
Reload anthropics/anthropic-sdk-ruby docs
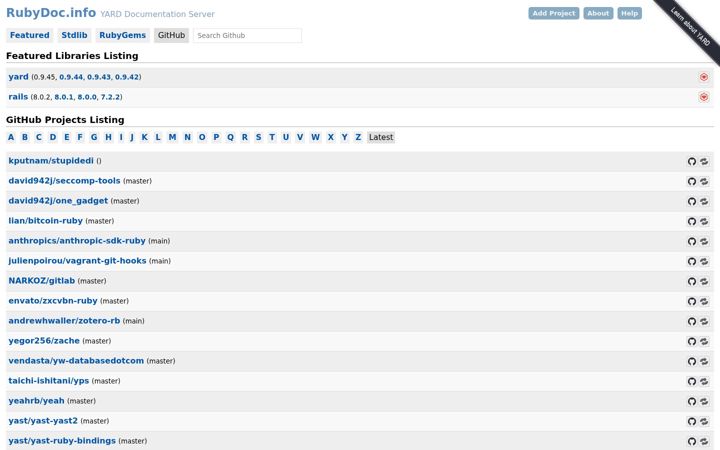click(704, 241)
